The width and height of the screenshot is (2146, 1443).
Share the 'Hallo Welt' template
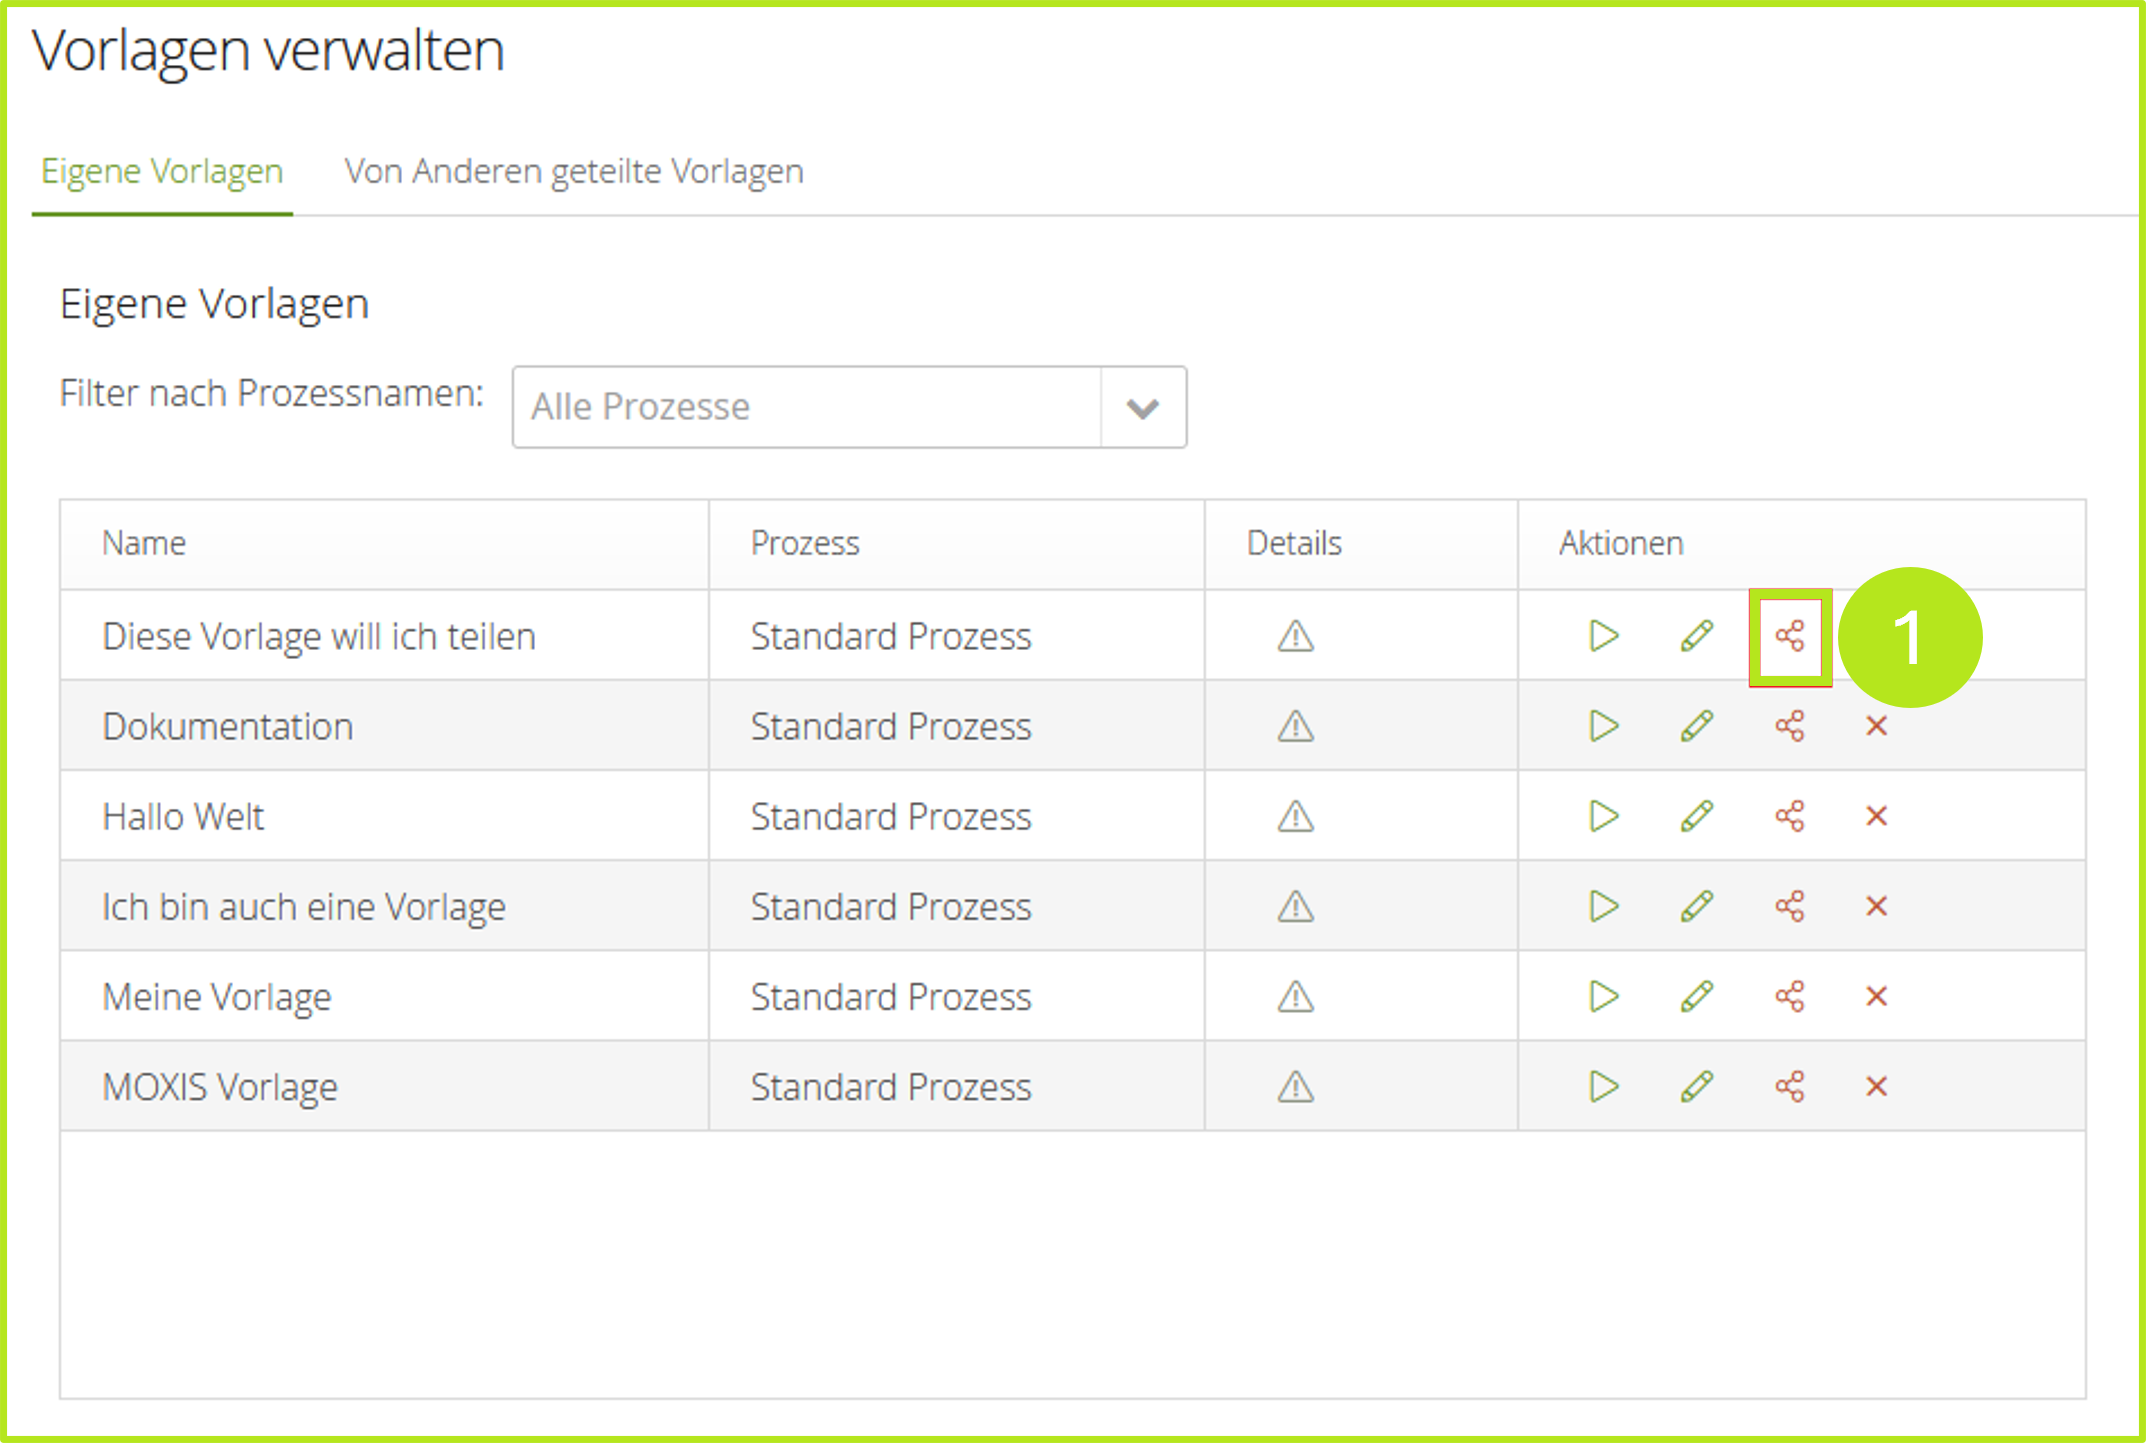[1789, 816]
